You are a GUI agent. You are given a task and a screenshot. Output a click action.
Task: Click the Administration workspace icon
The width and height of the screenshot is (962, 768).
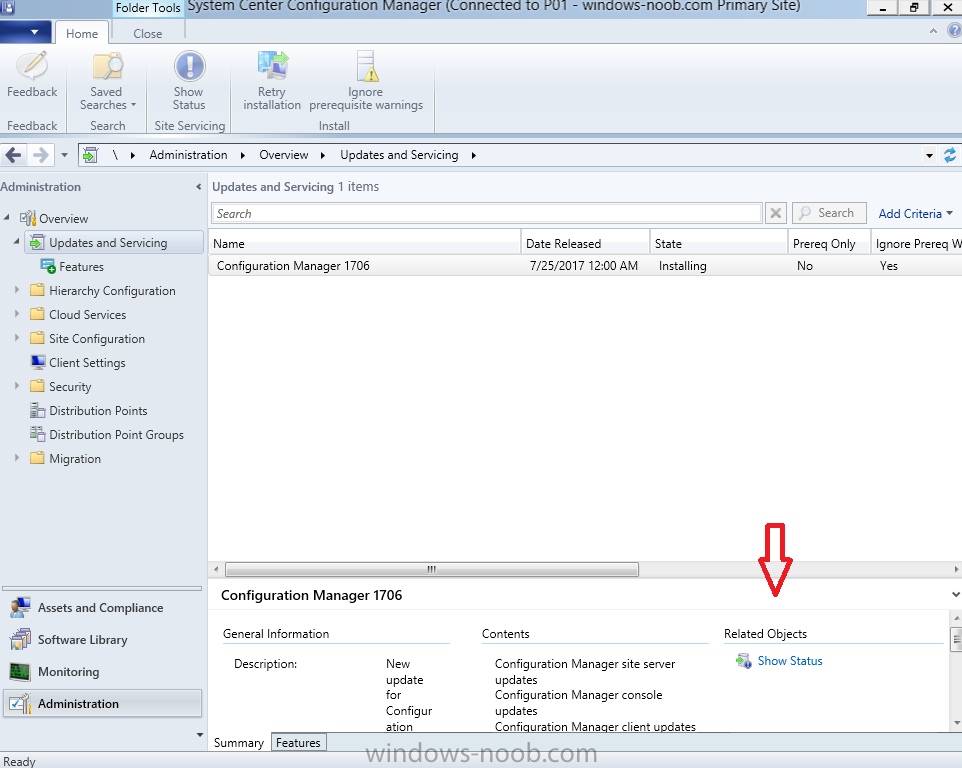tap(20, 704)
